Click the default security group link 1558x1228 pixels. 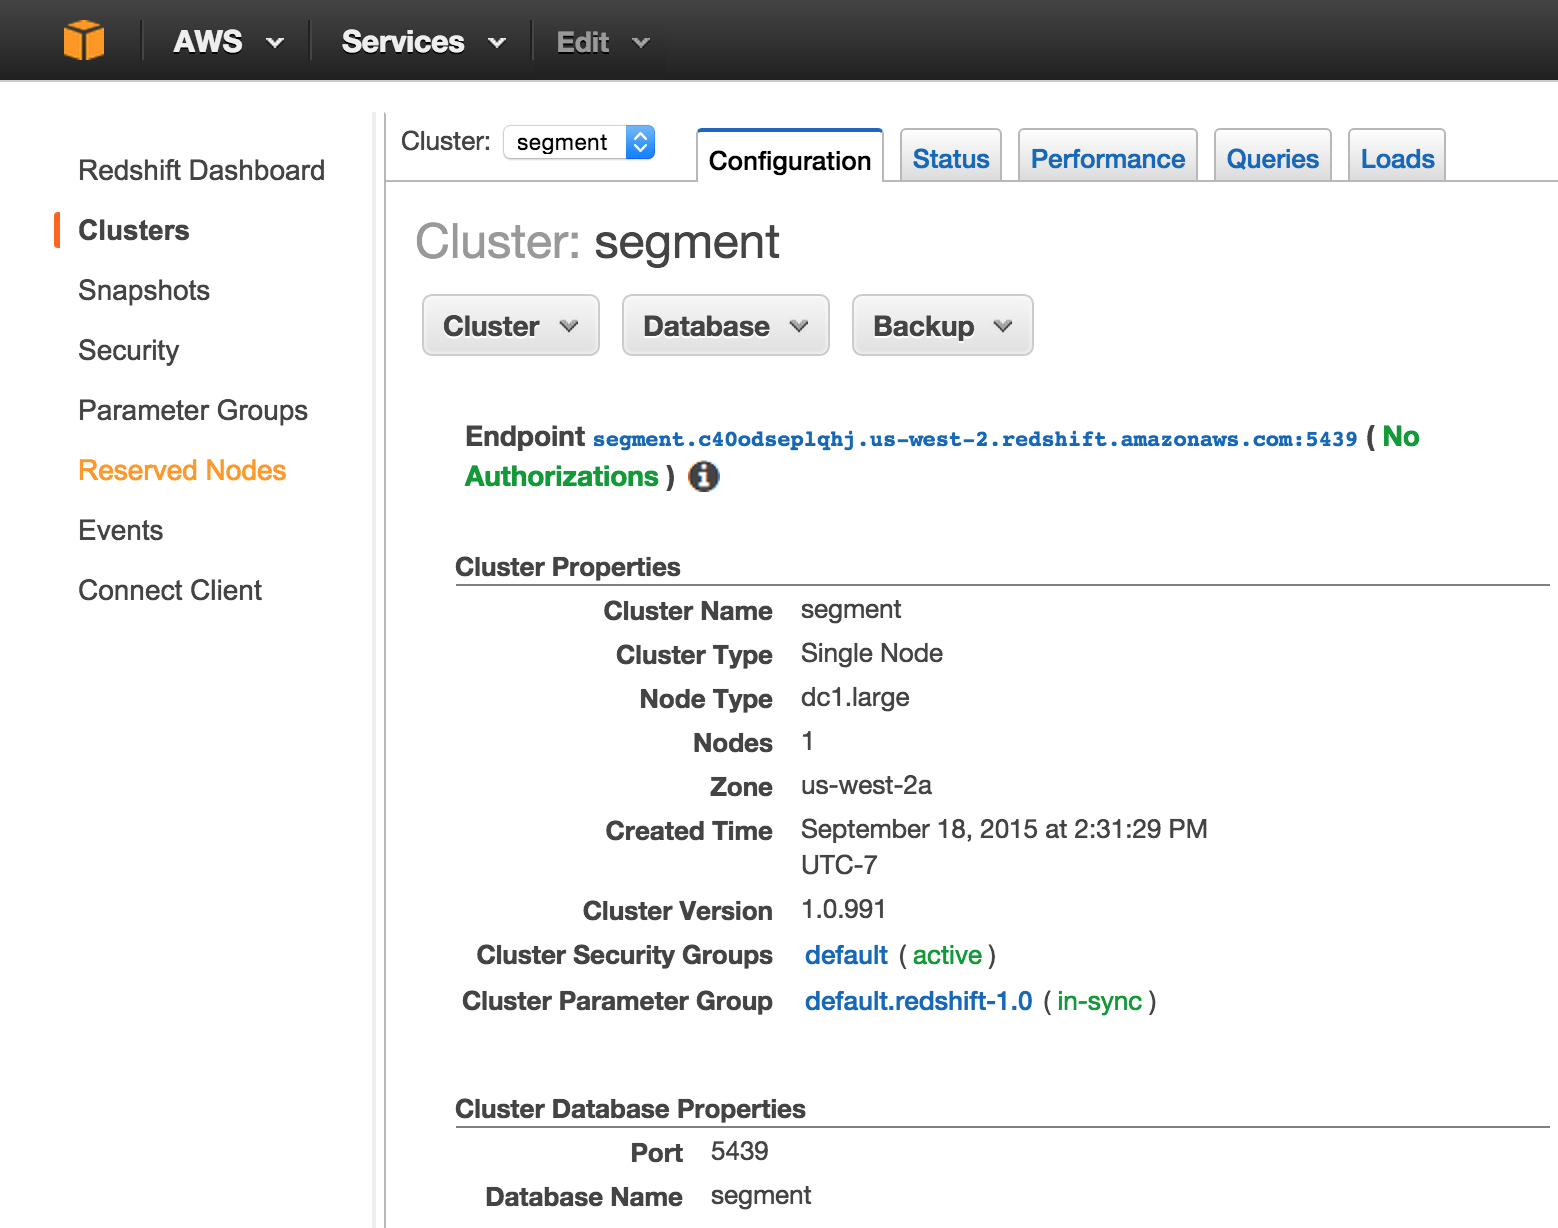(846, 955)
